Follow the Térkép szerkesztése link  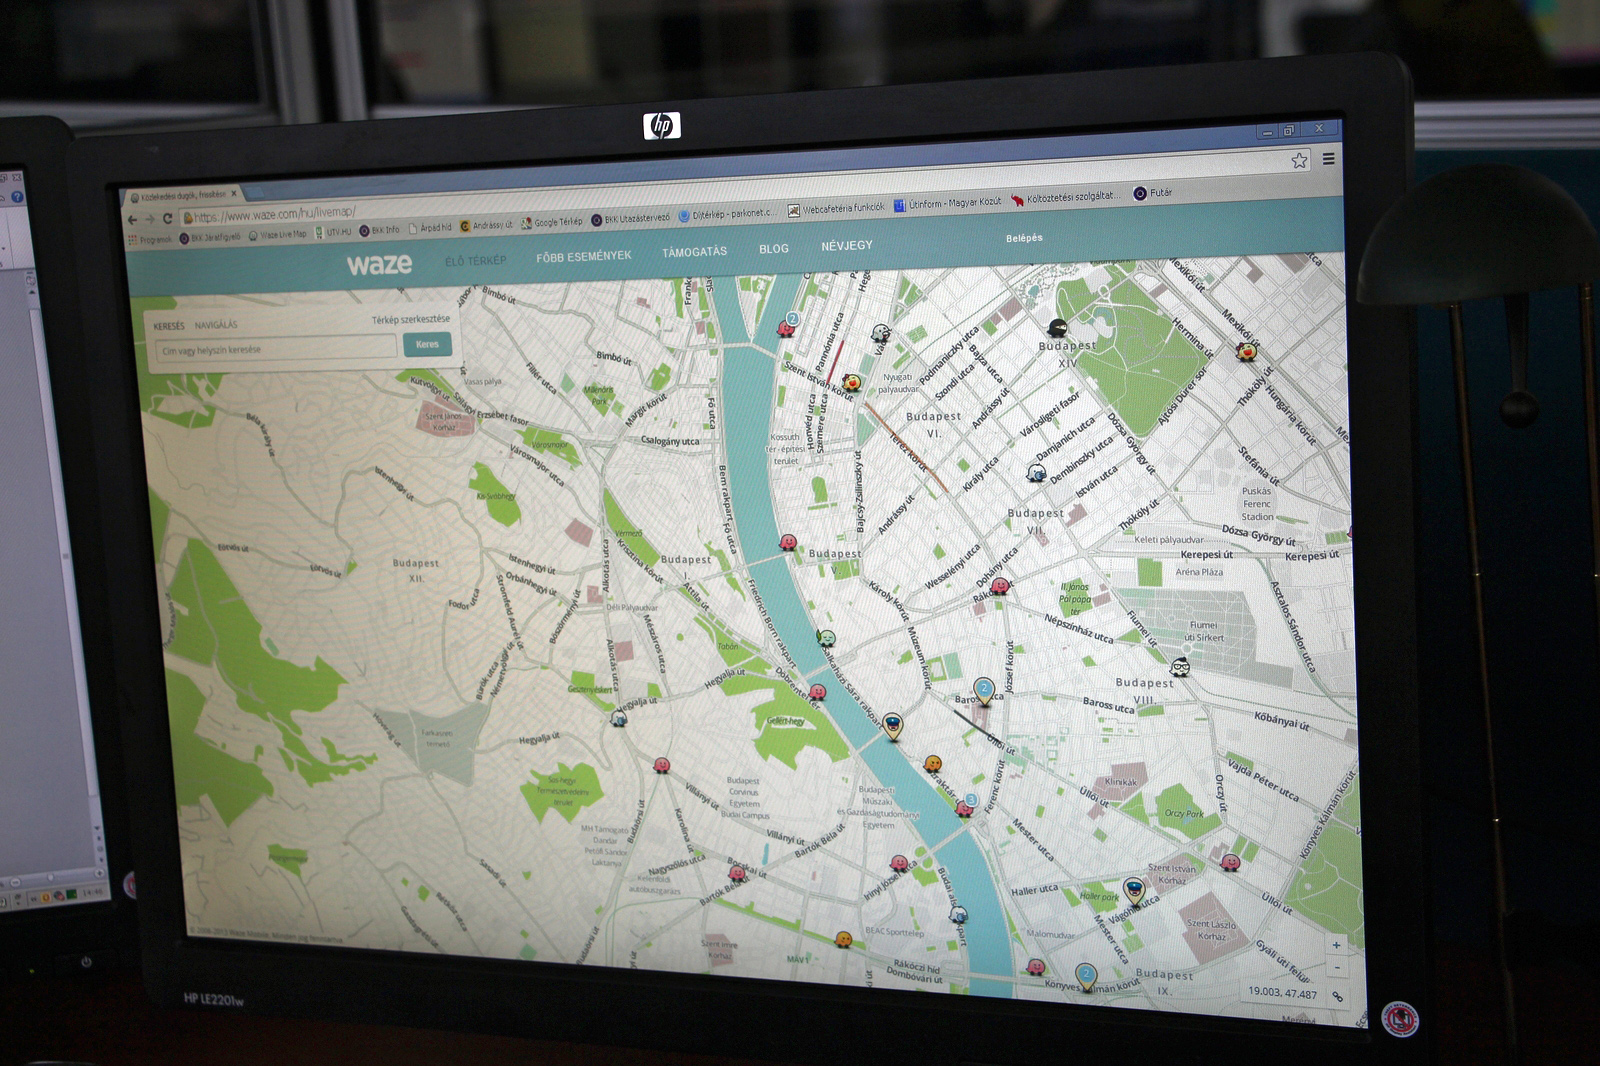pyautogui.click(x=410, y=320)
